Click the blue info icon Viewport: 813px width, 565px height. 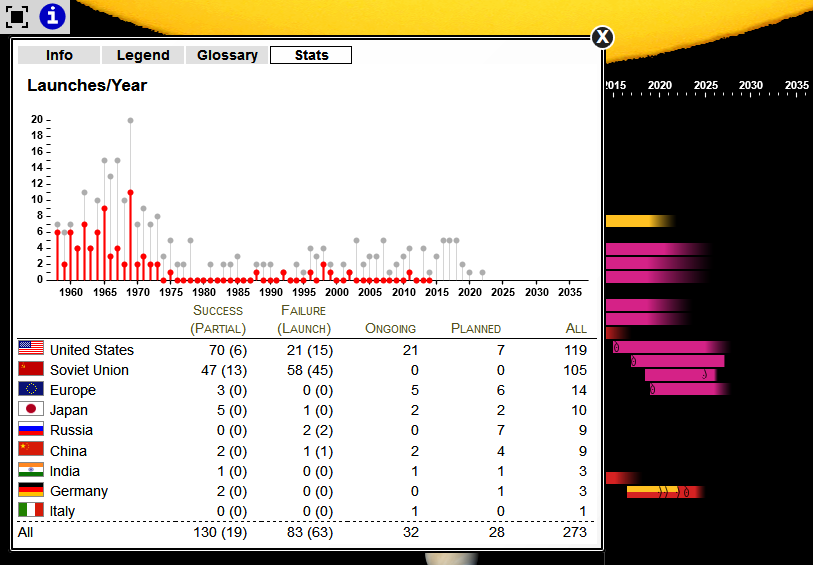tap(52, 16)
